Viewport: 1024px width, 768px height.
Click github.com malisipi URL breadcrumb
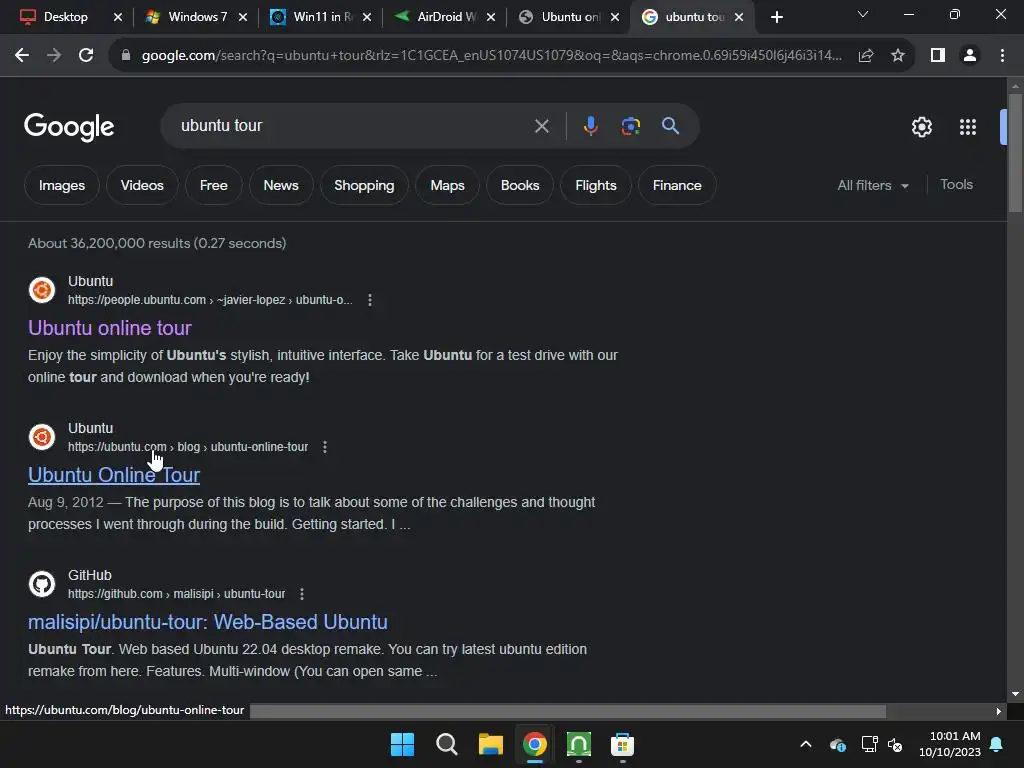coord(176,594)
